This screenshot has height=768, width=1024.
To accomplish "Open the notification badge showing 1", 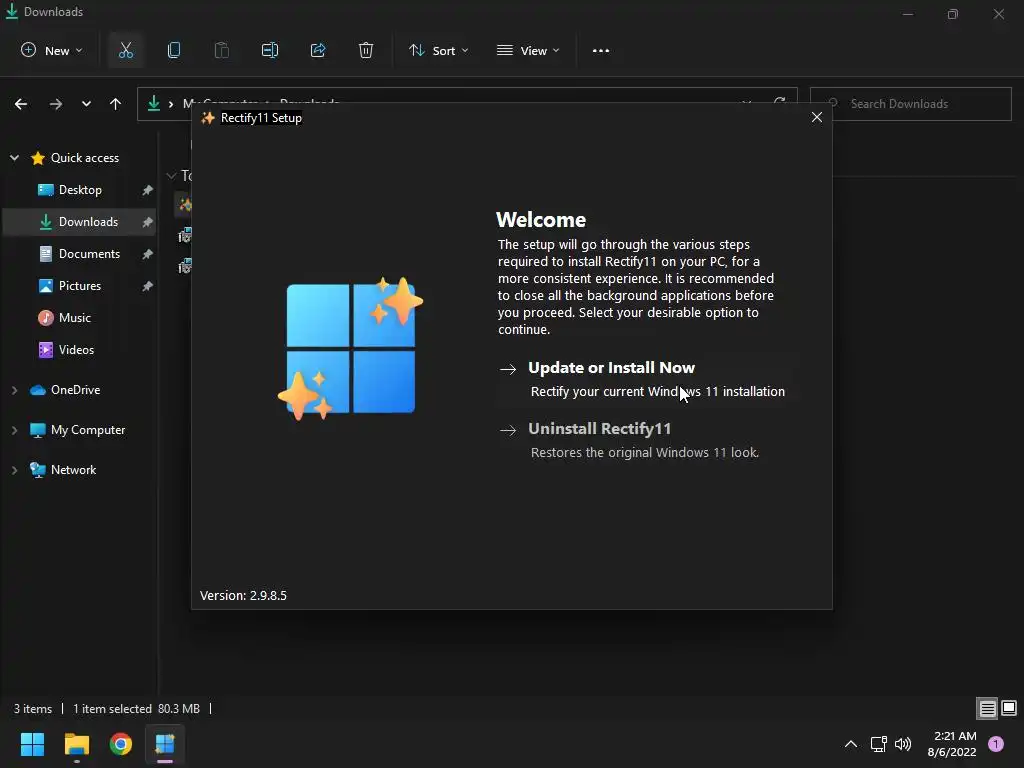I will click(x=996, y=744).
